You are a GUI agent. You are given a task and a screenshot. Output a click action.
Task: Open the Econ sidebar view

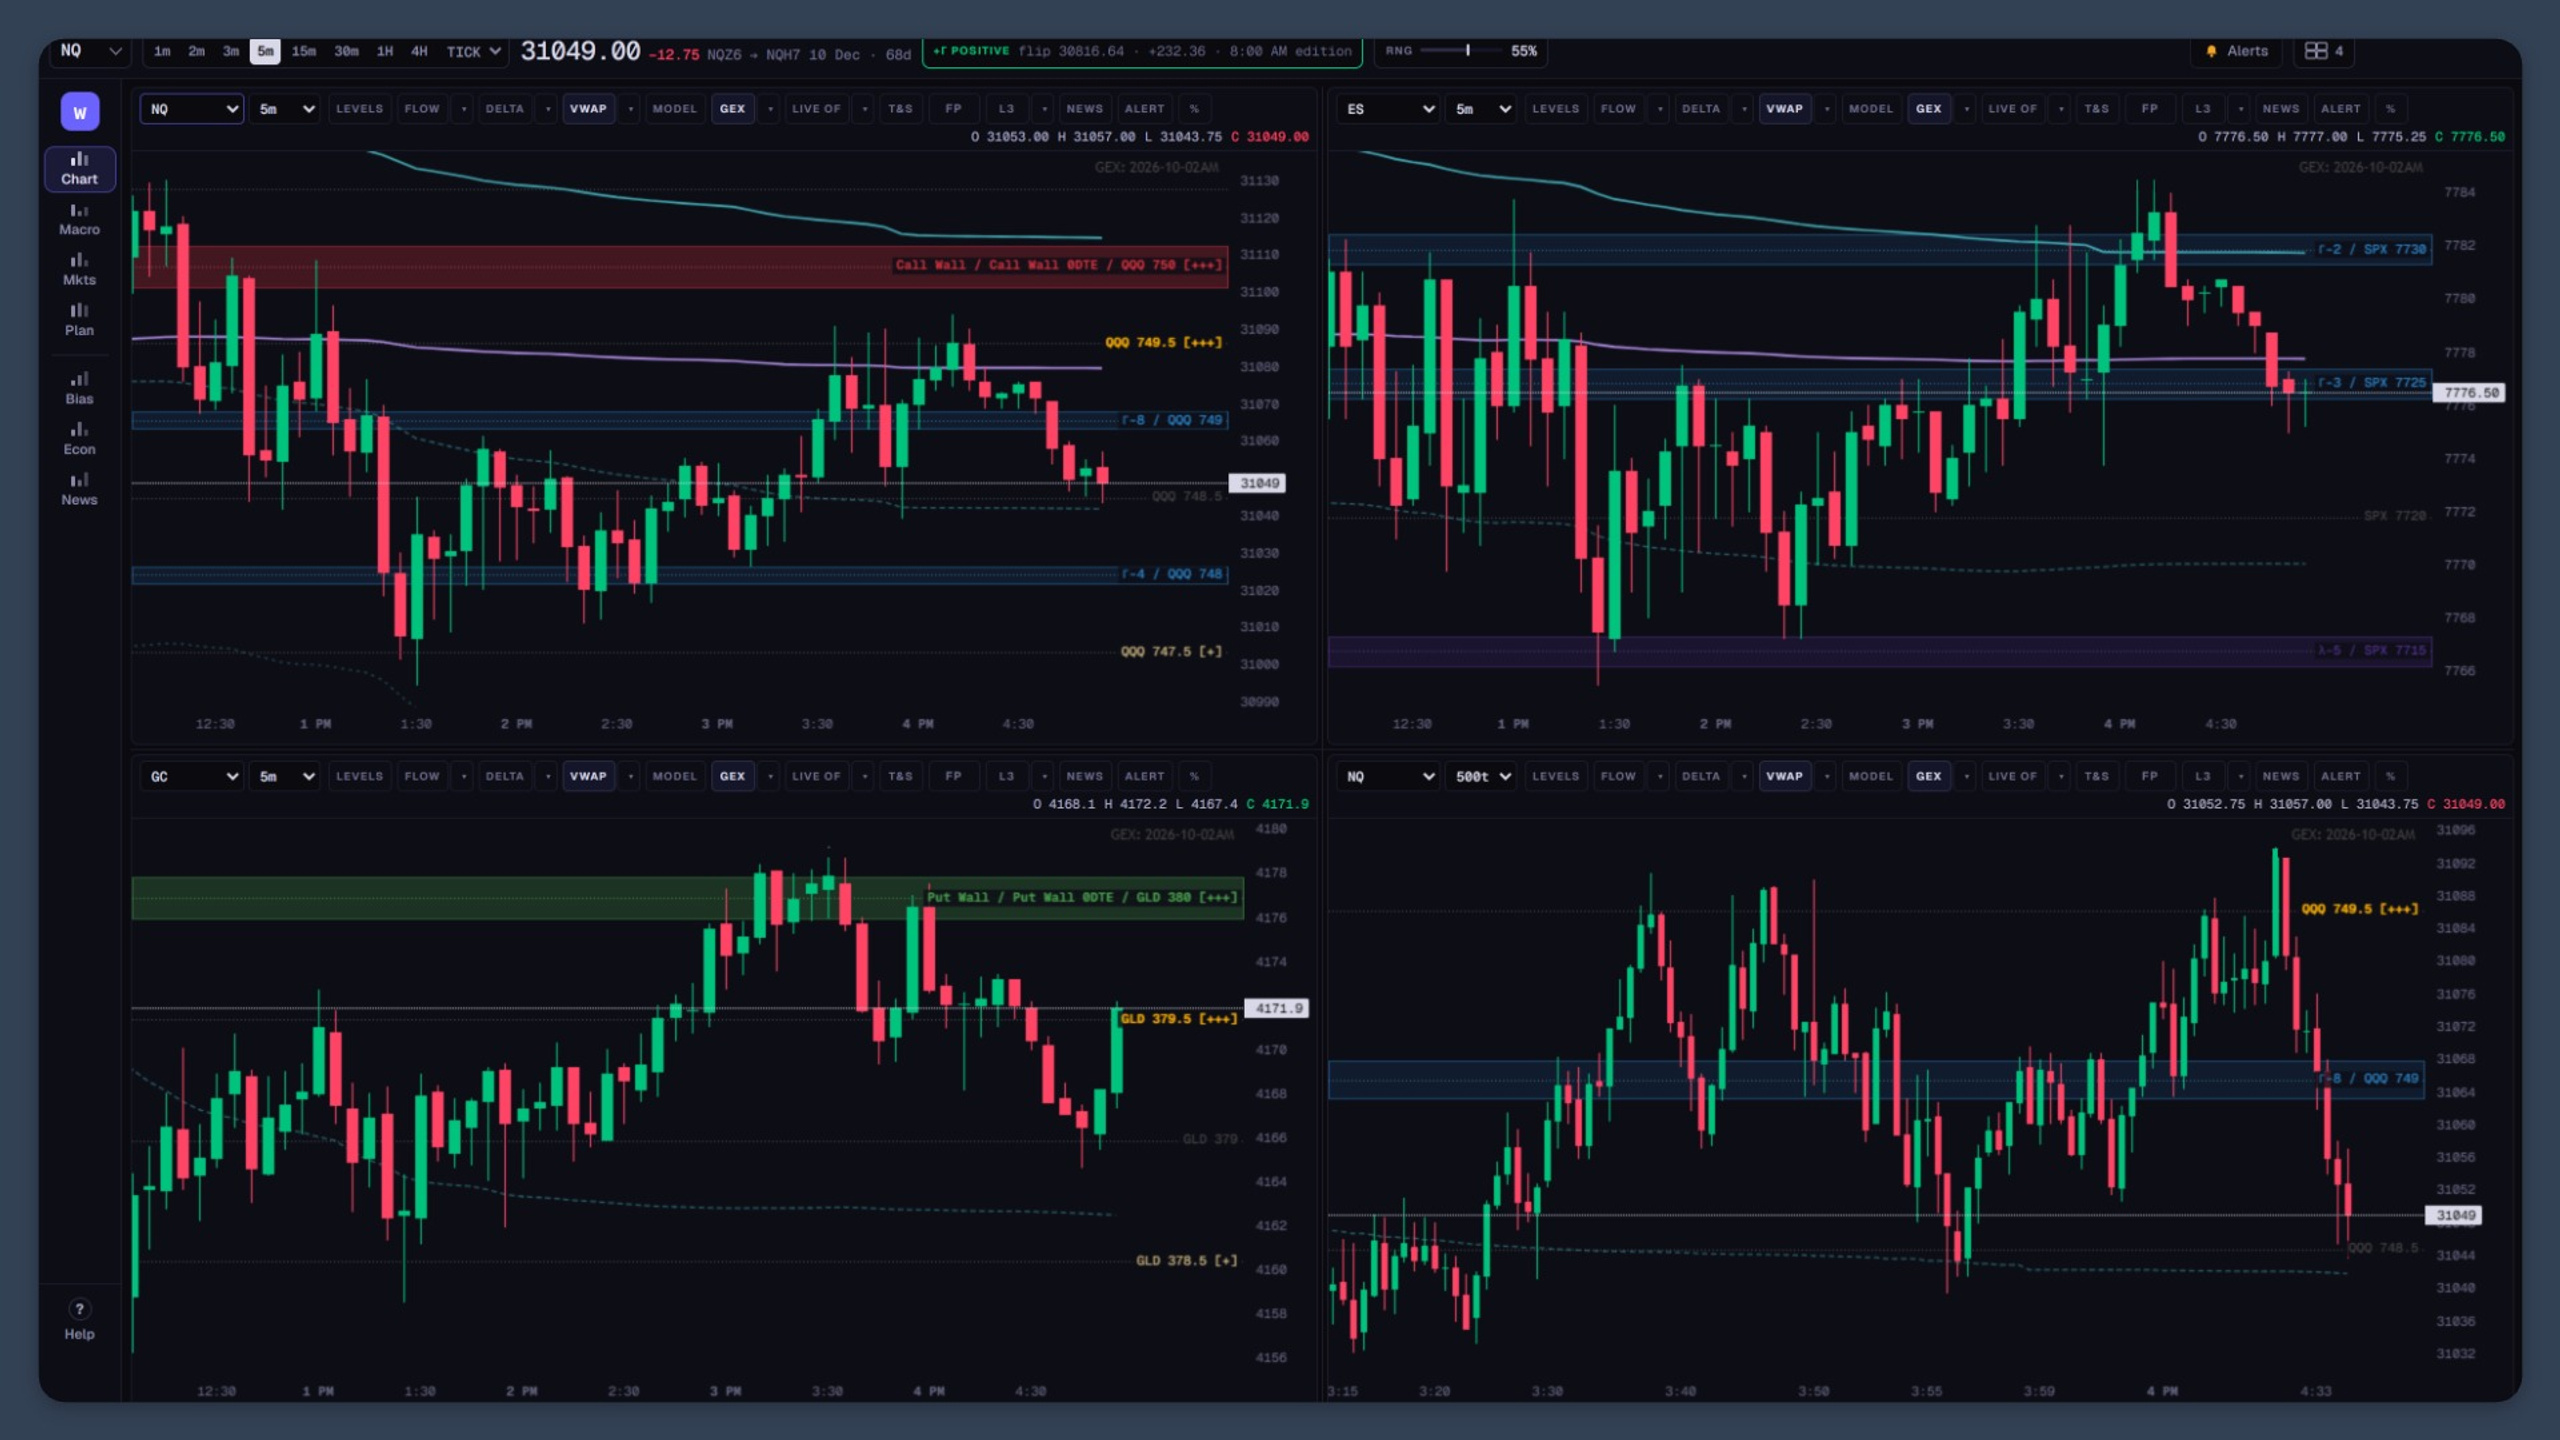pyautogui.click(x=79, y=439)
